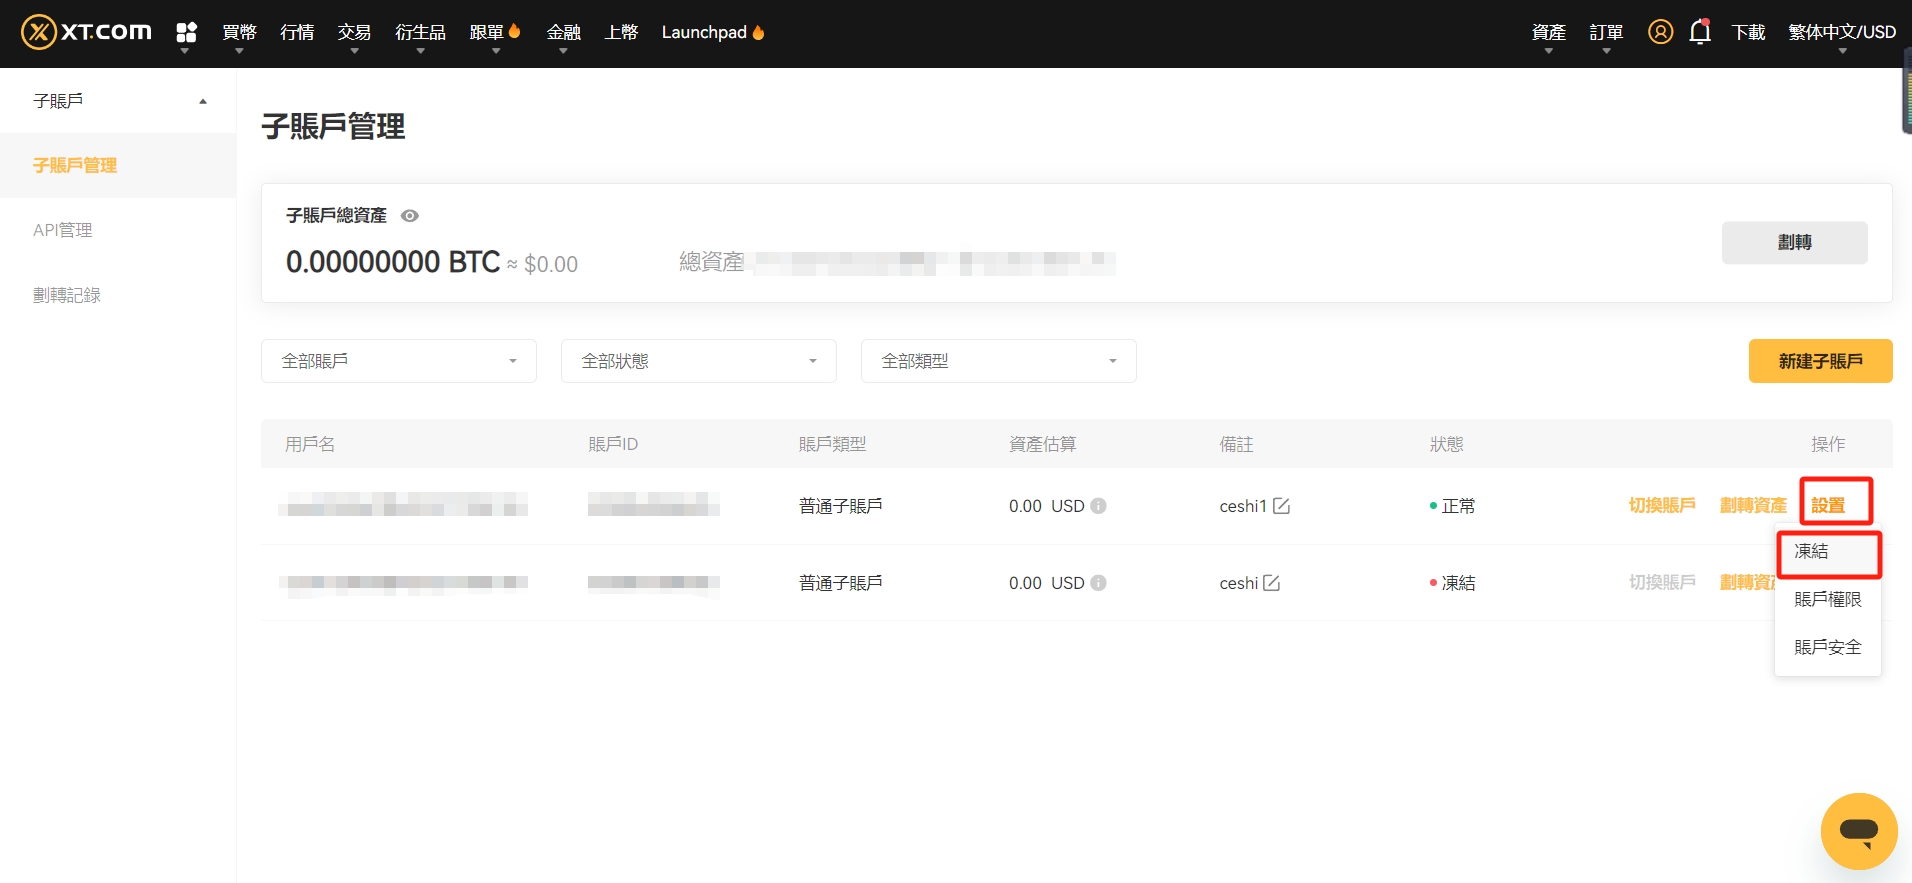
Task: Open the 訂單 dropdown
Action: coord(1606,32)
